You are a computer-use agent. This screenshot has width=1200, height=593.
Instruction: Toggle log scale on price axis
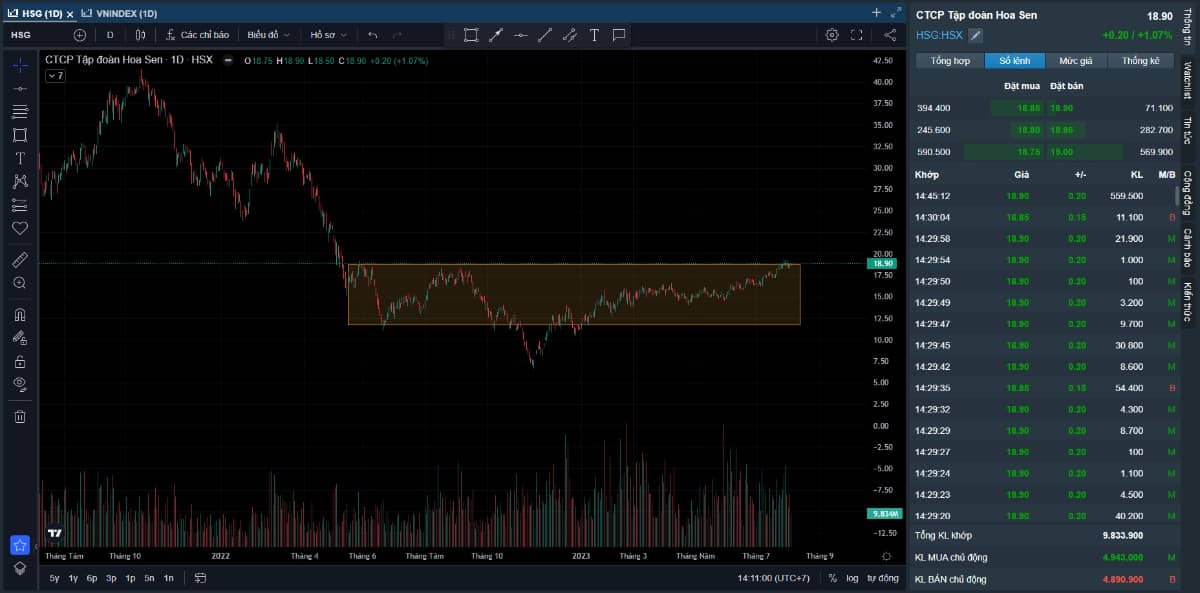852,578
